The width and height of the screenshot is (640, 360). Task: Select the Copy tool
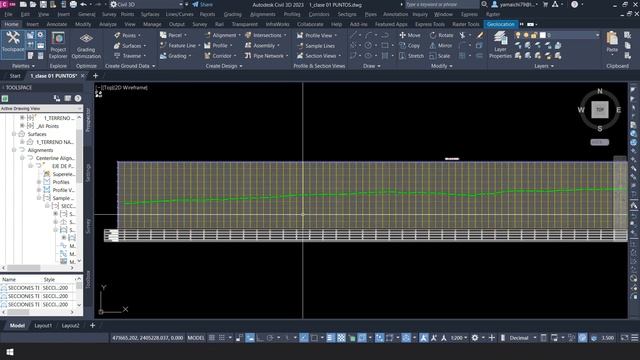410,46
